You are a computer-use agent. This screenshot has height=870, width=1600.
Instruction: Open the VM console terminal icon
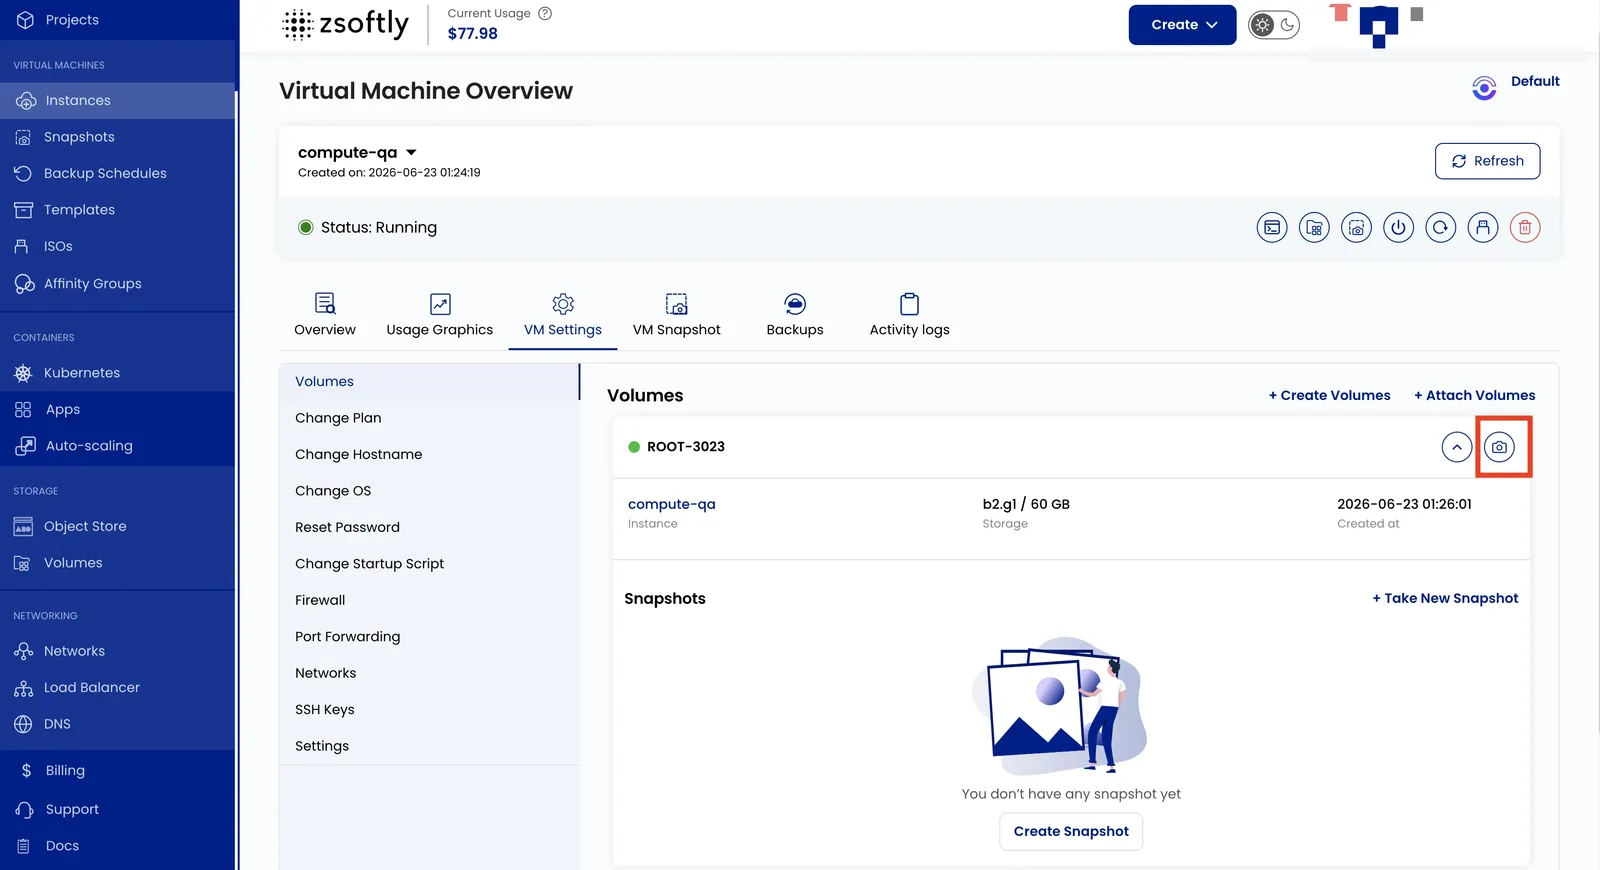(x=1272, y=228)
